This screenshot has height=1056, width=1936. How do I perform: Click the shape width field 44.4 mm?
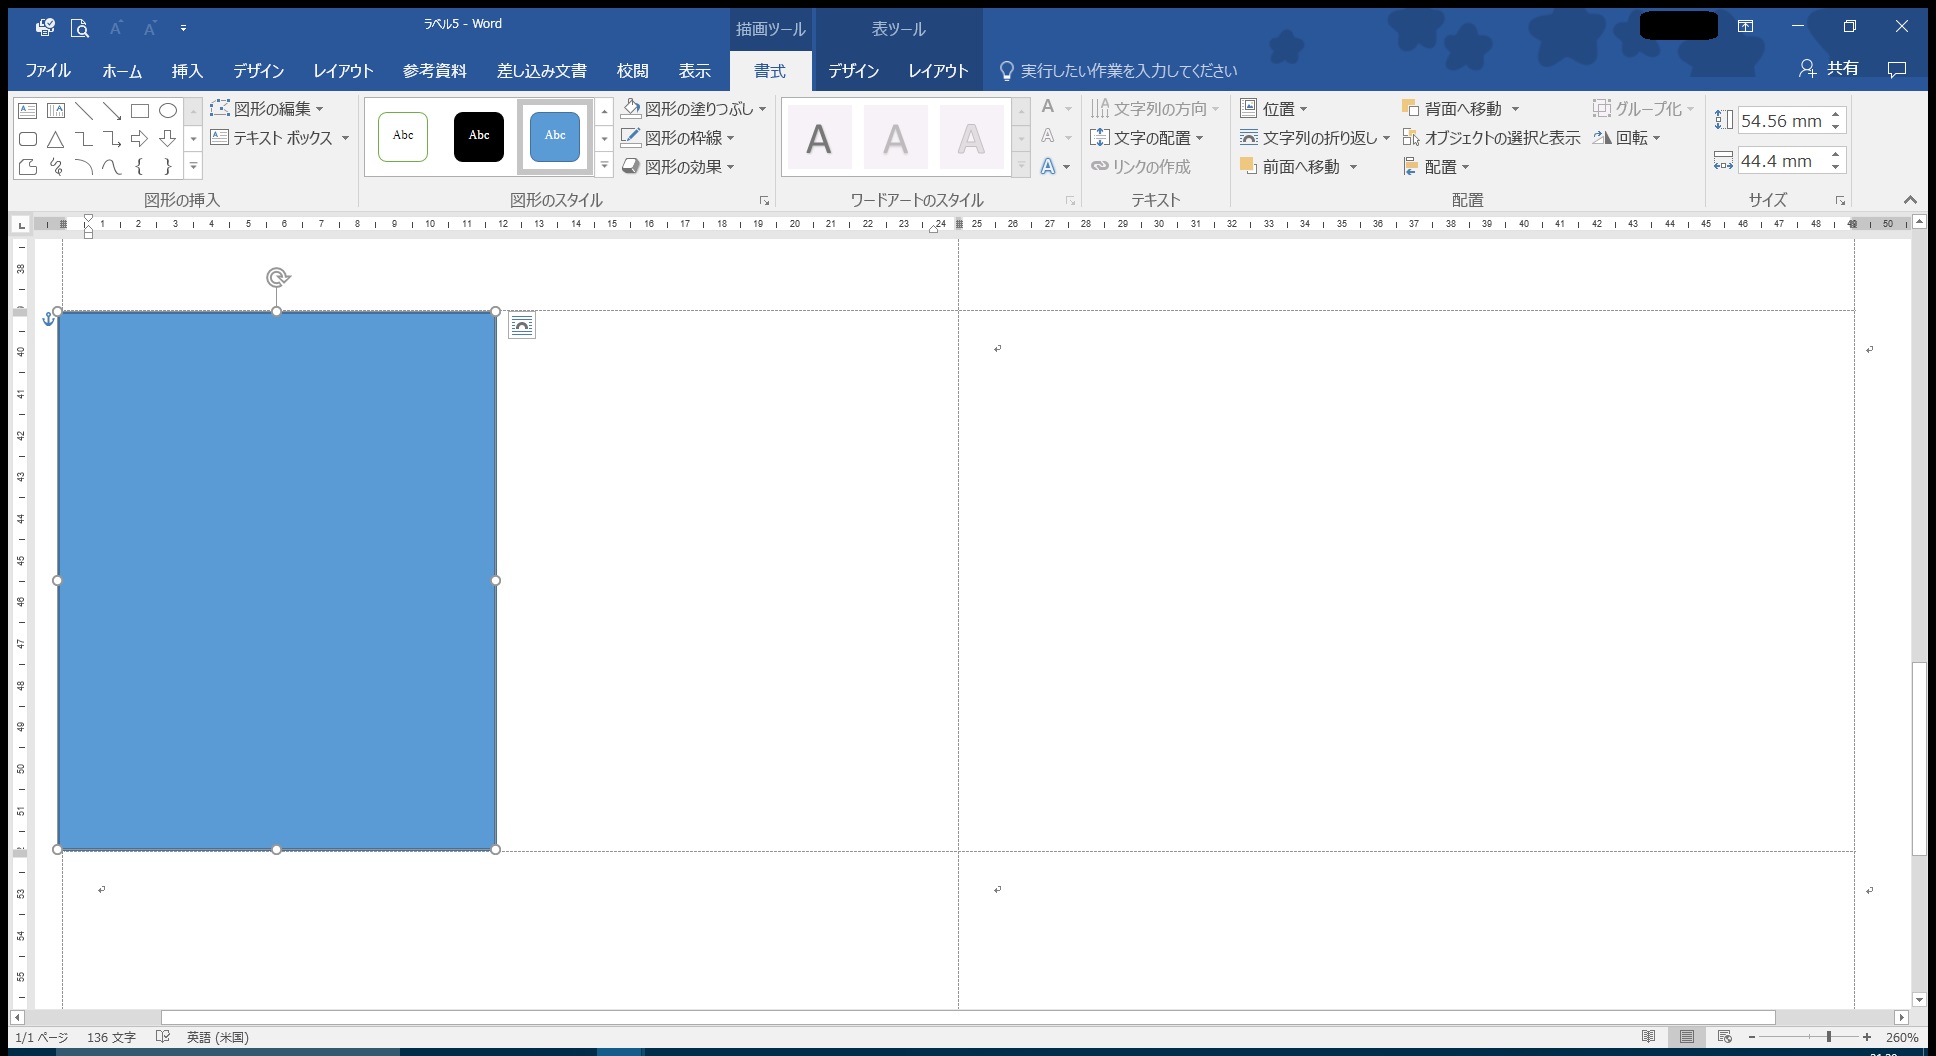pos(1782,161)
